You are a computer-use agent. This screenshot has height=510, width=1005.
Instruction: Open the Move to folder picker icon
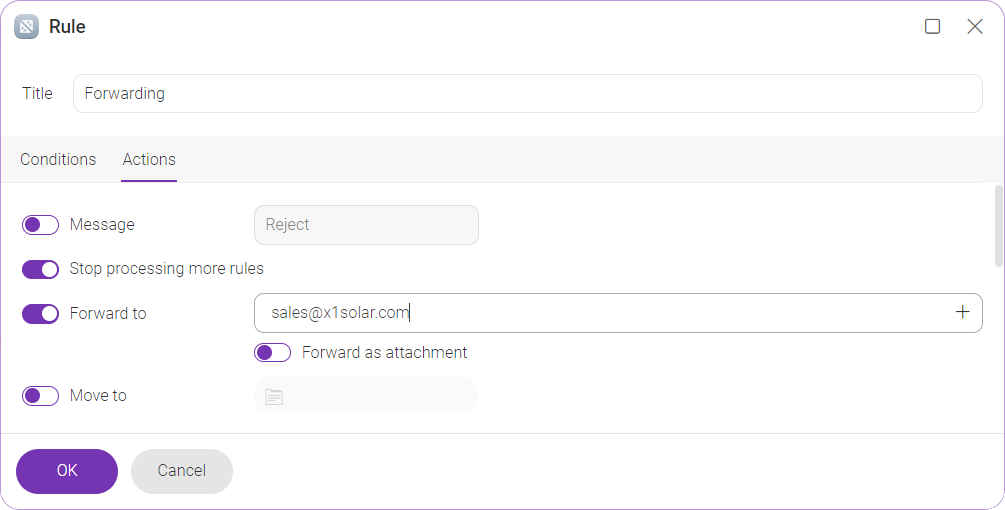[274, 397]
